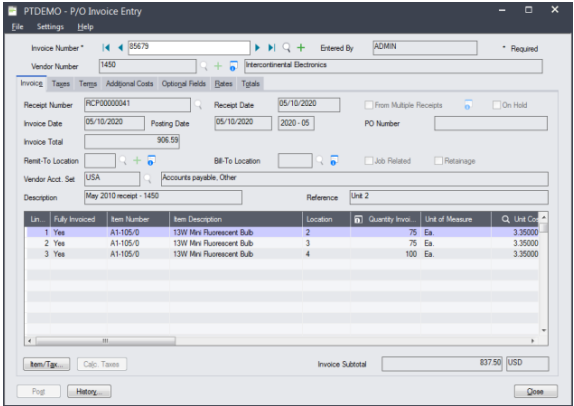
Task: Click grid scroll left arrow
Action: click(x=30, y=341)
